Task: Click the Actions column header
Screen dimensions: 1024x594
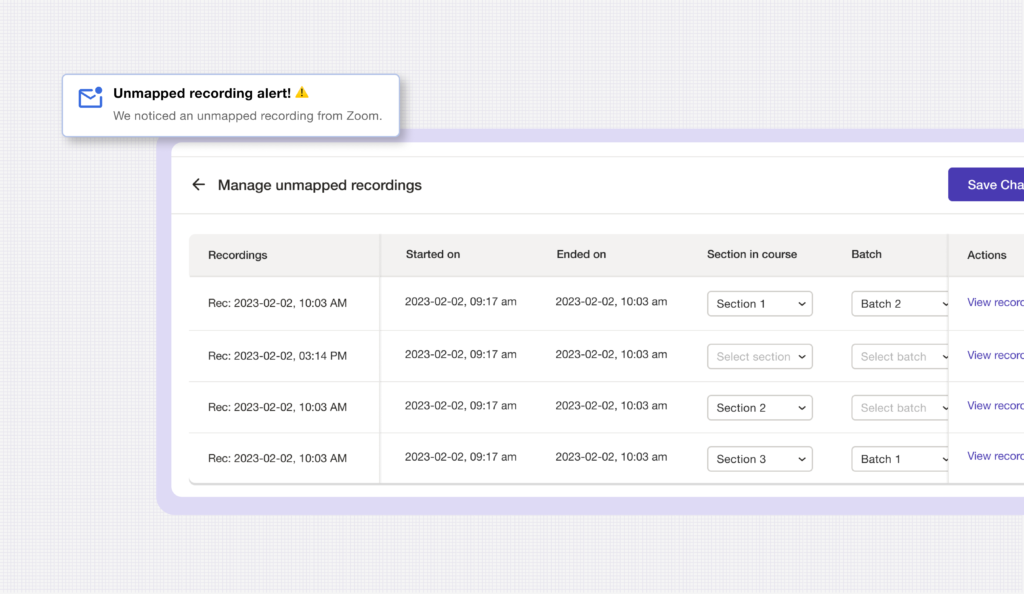Action: 987,255
